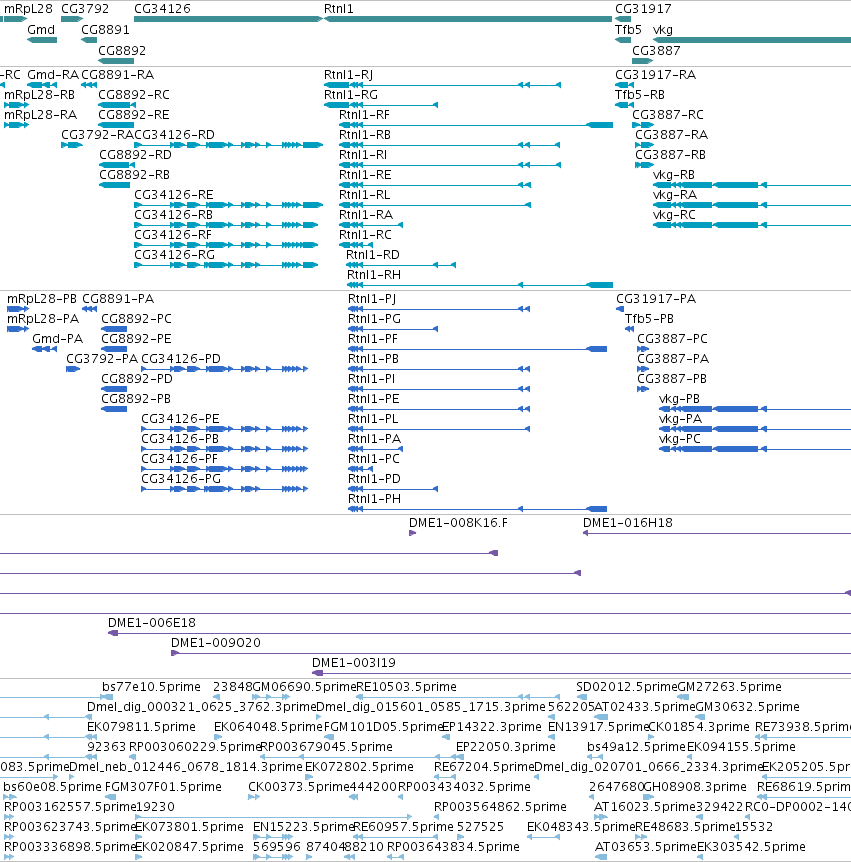Viewport: 851px width, 862px height.
Task: Click transcript Rtnl1-RA label
Action: pyautogui.click(x=366, y=214)
